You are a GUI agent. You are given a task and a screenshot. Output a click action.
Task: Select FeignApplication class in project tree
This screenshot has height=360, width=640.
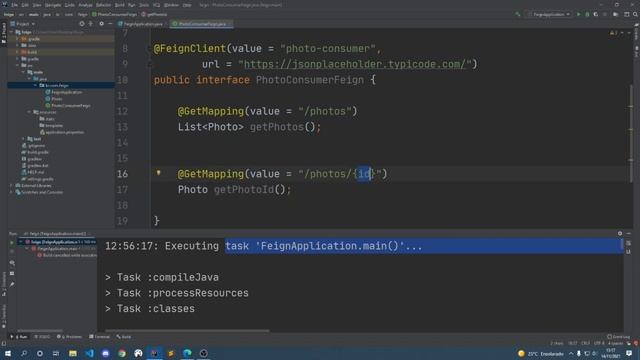click(x=64, y=92)
